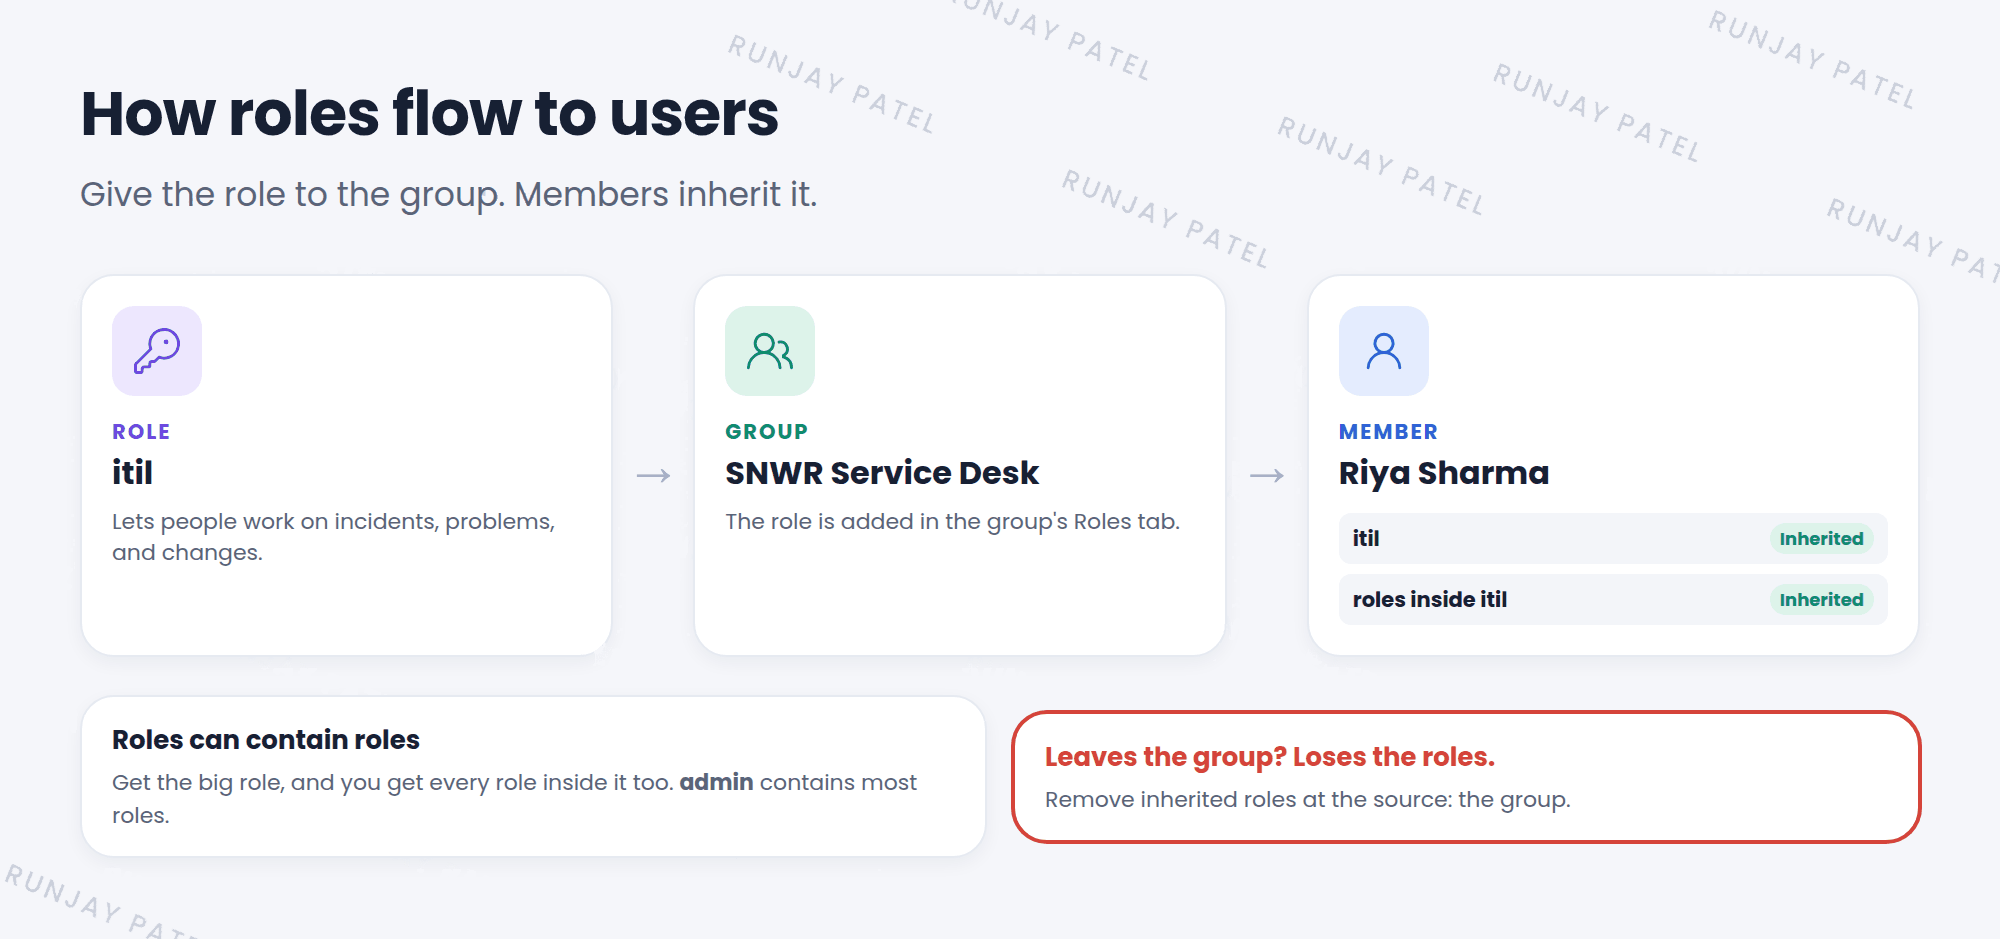The image size is (2000, 939).
Task: Click the green people icon in Group card
Action: tap(770, 351)
